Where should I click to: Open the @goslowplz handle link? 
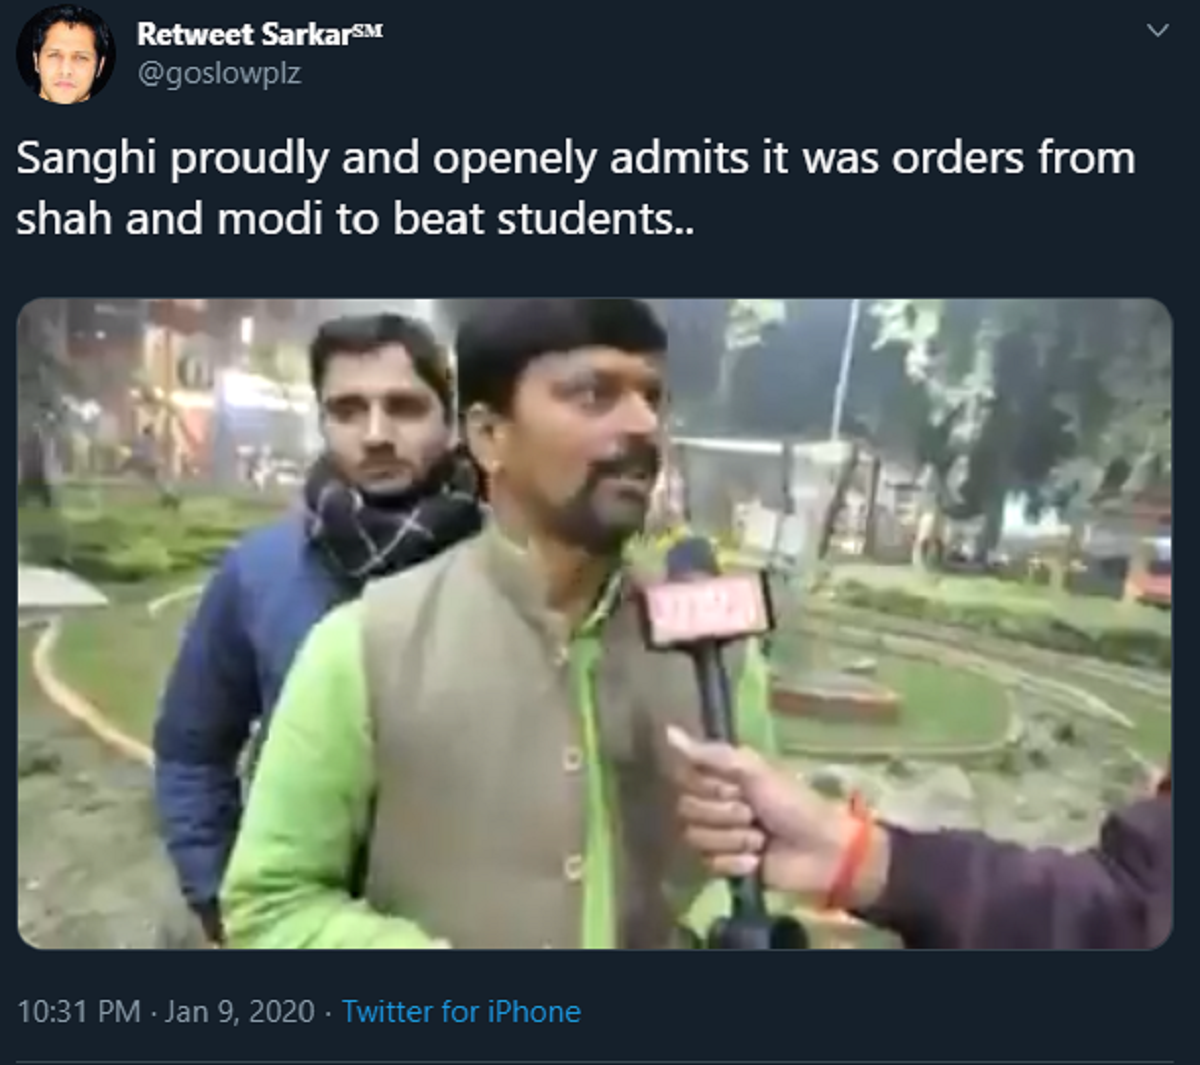(x=219, y=73)
